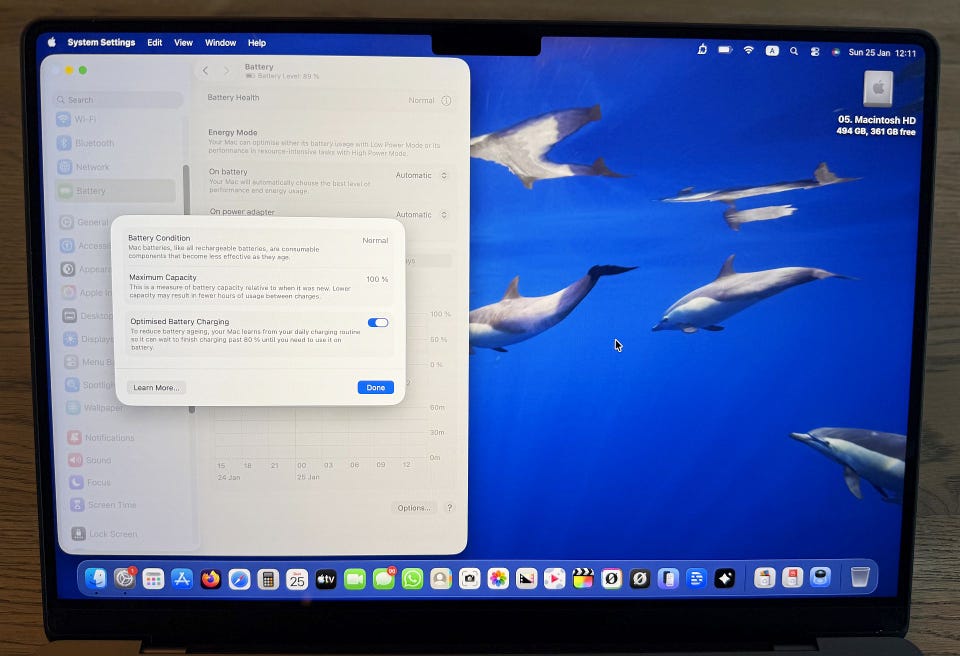Select Battery in the settings sidebar
This screenshot has height=656, width=960.
coord(116,191)
